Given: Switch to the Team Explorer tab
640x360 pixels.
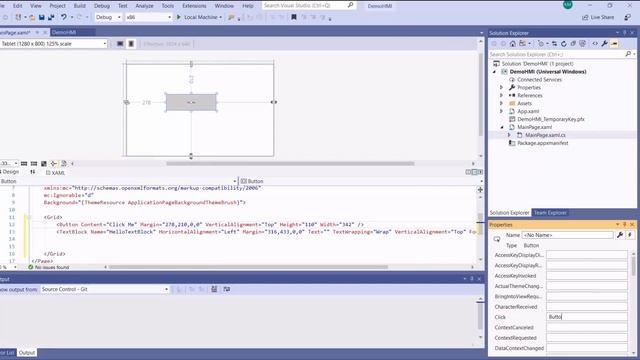Looking at the screenshot, I should point(550,213).
